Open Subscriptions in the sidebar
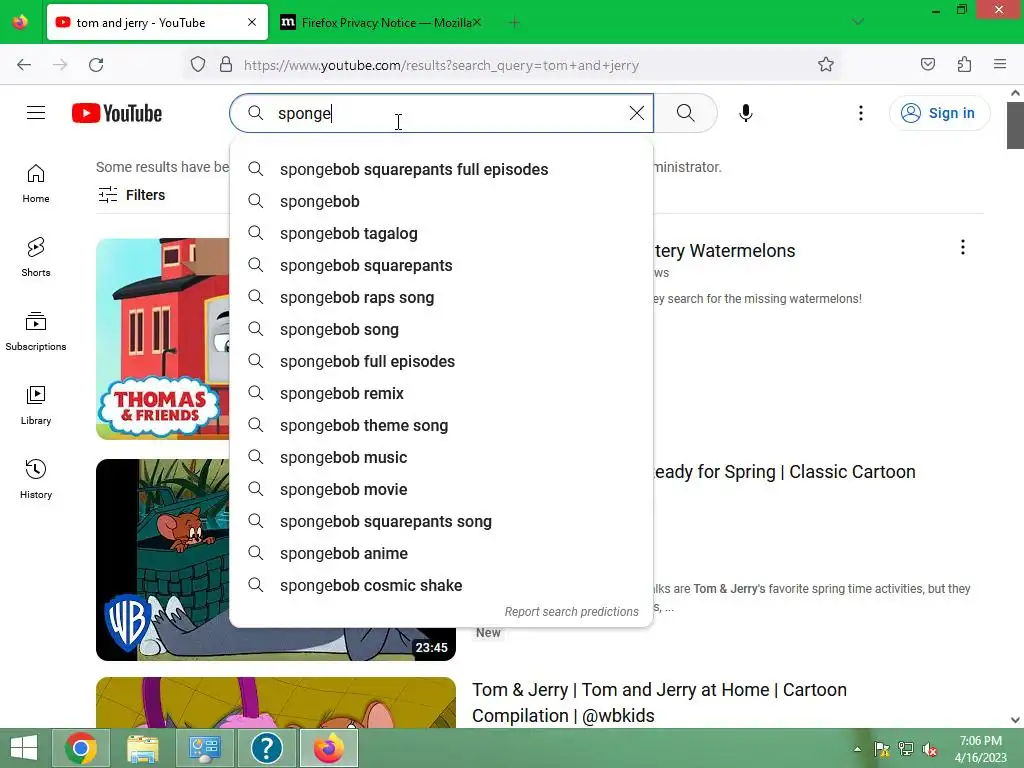The width and height of the screenshot is (1024, 768). click(36, 331)
